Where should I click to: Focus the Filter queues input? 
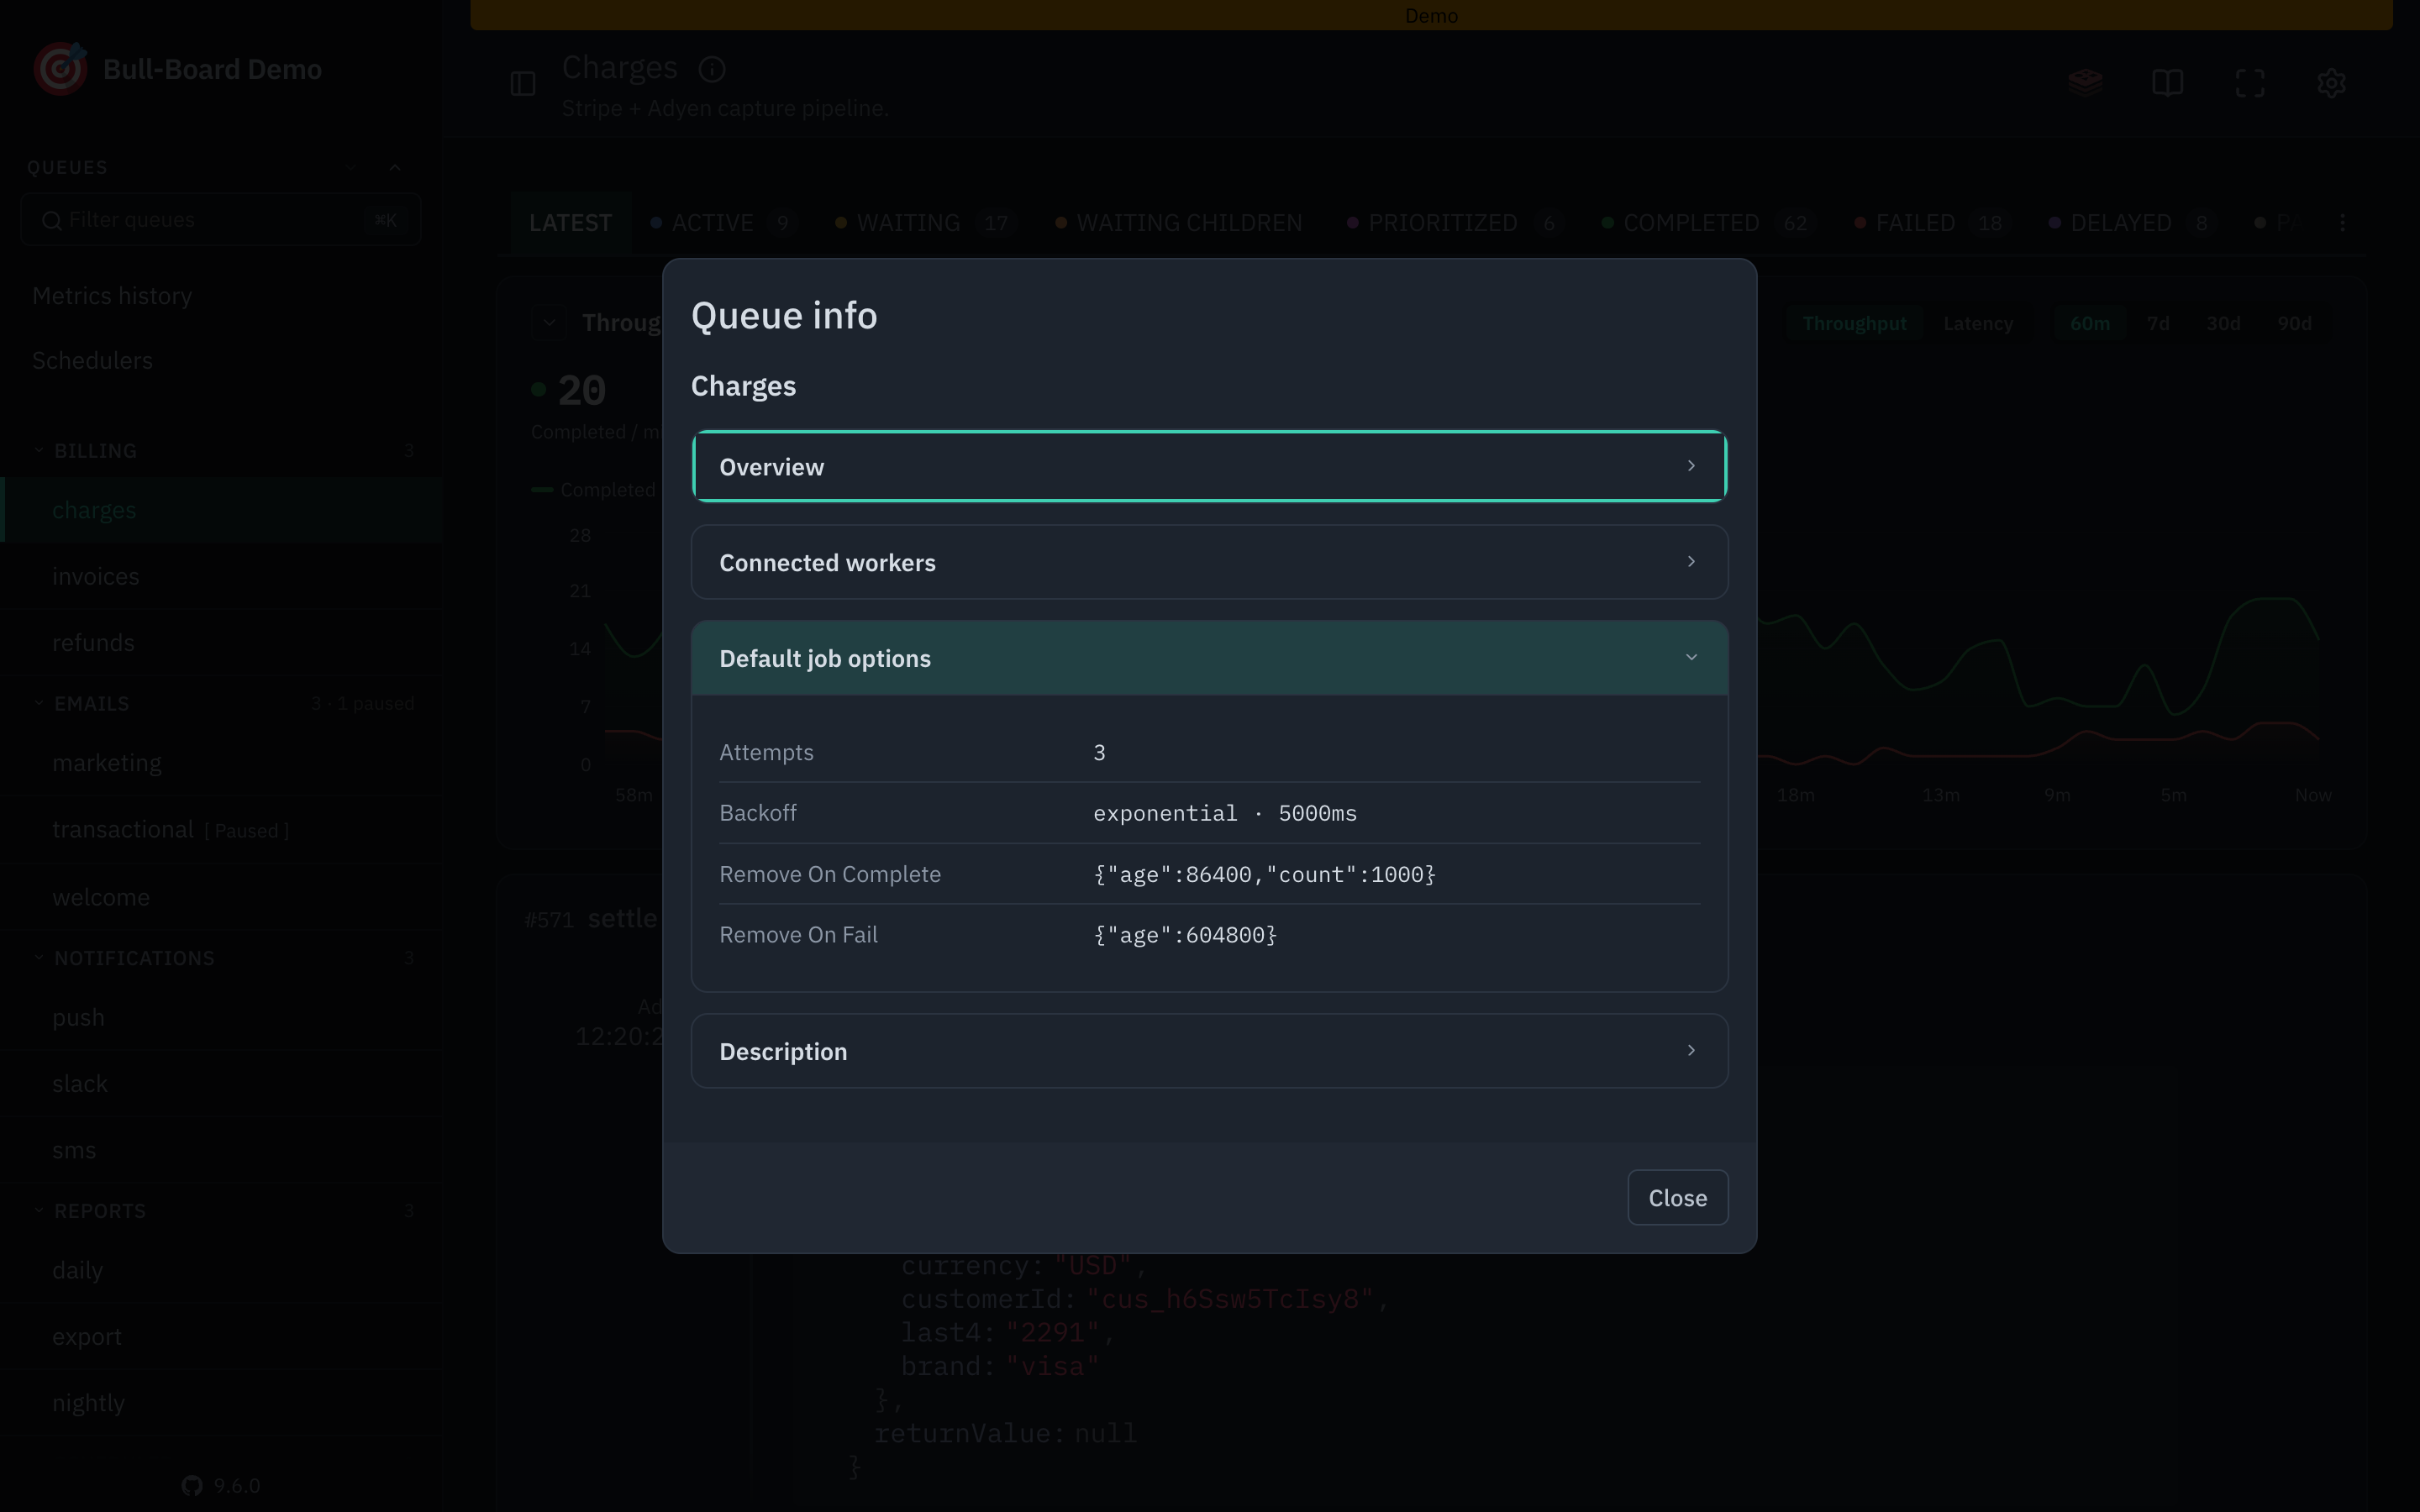[x=220, y=220]
